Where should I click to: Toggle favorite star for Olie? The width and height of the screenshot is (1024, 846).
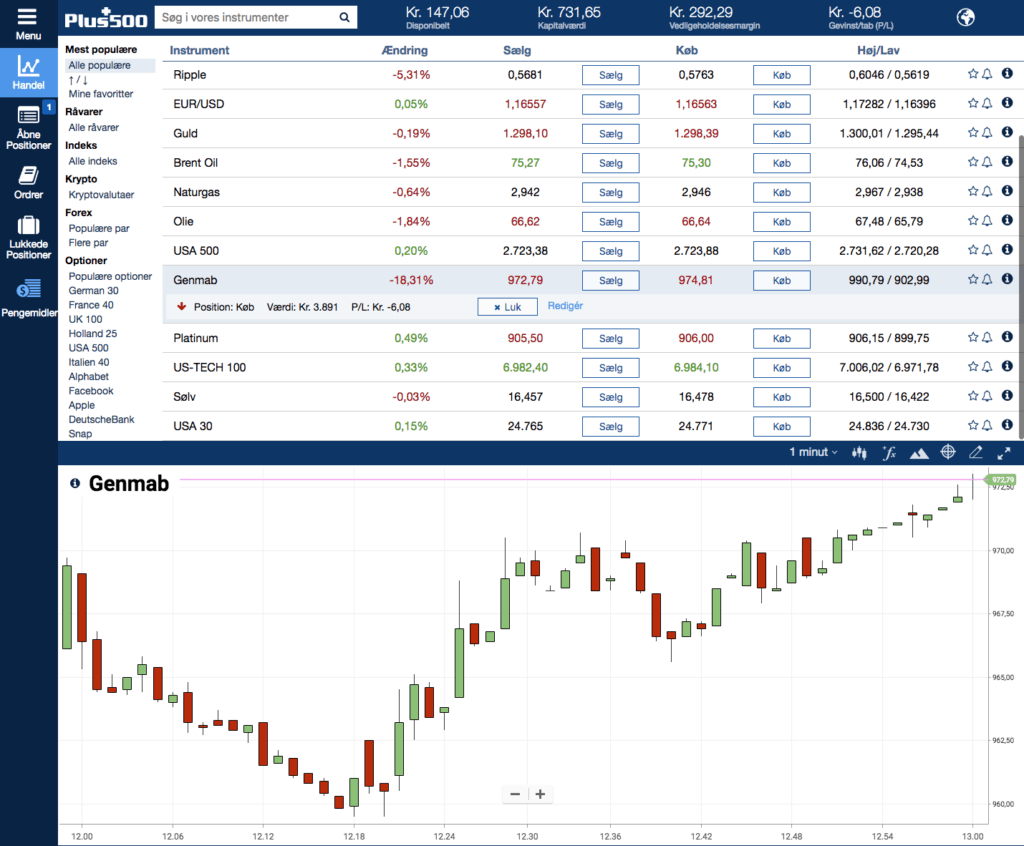point(972,220)
